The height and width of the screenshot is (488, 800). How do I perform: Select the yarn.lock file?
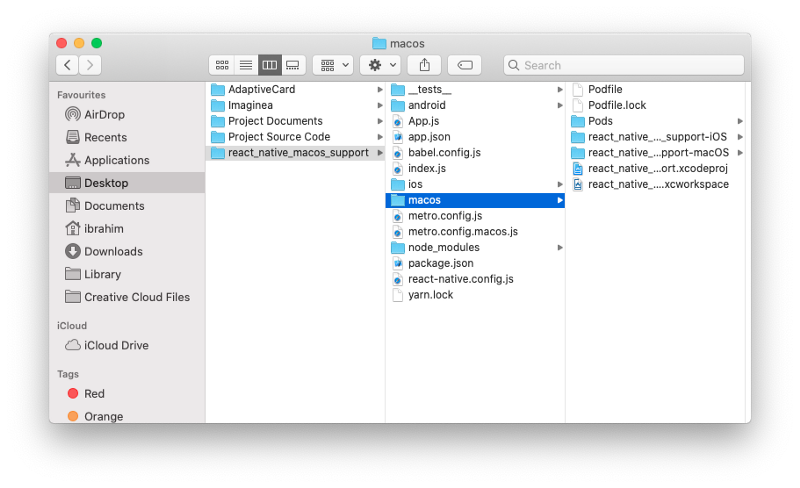[475, 295]
